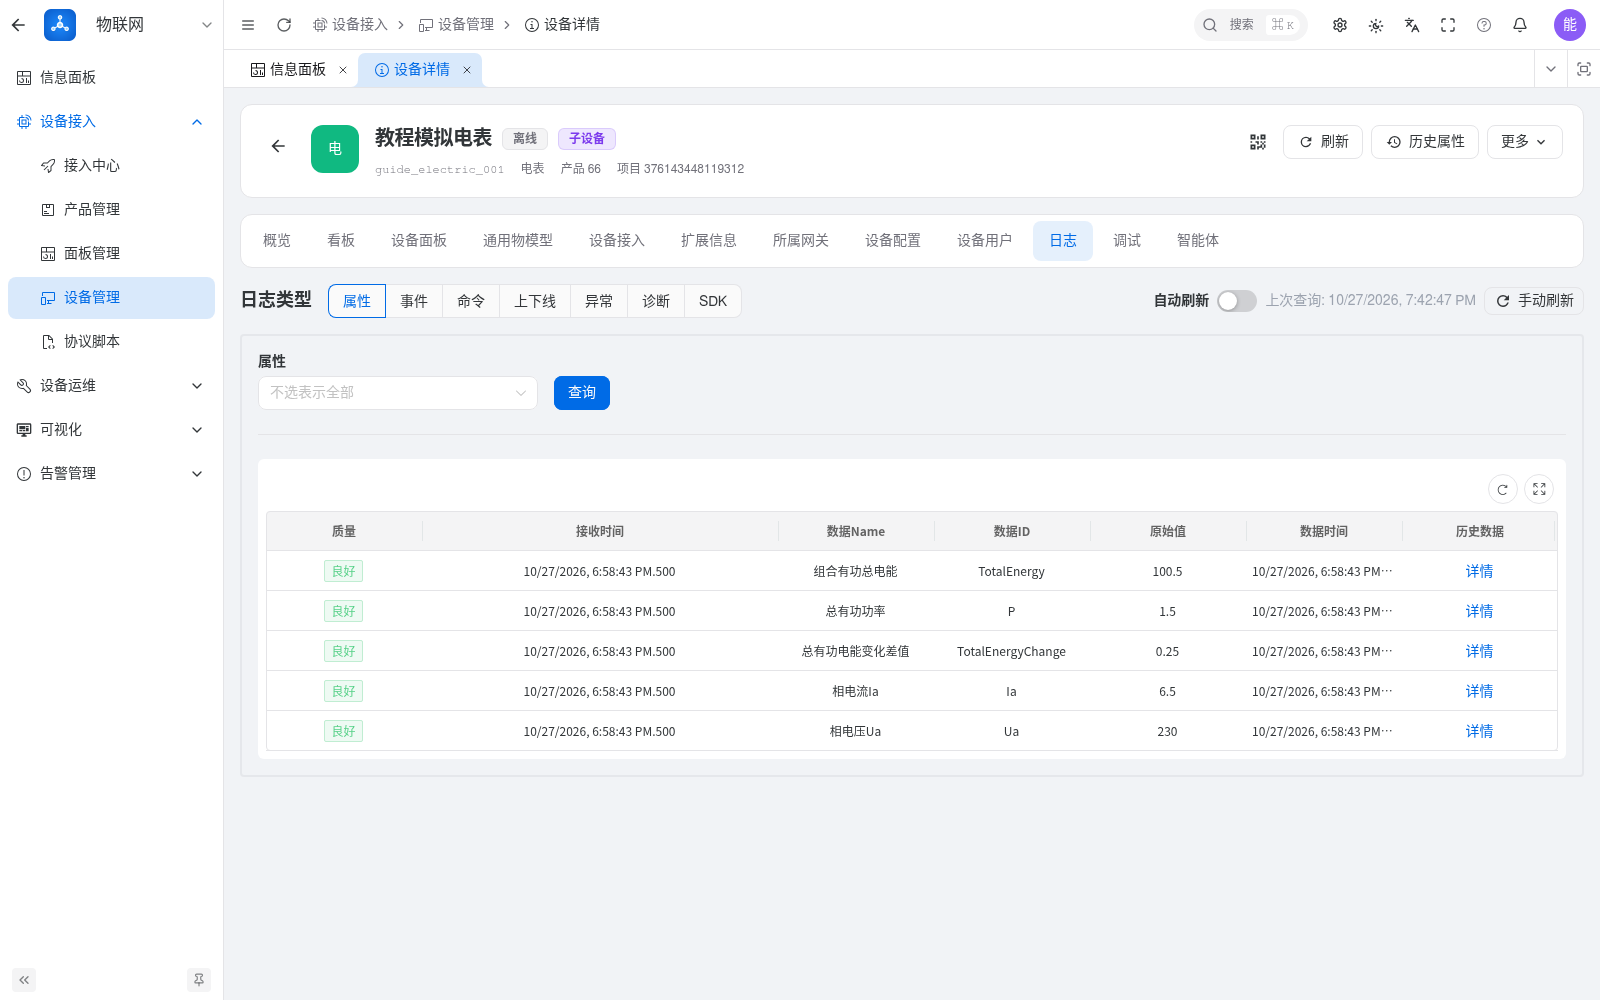The image size is (1600, 1000).
Task: Click the purple user avatar
Action: [1570, 25]
